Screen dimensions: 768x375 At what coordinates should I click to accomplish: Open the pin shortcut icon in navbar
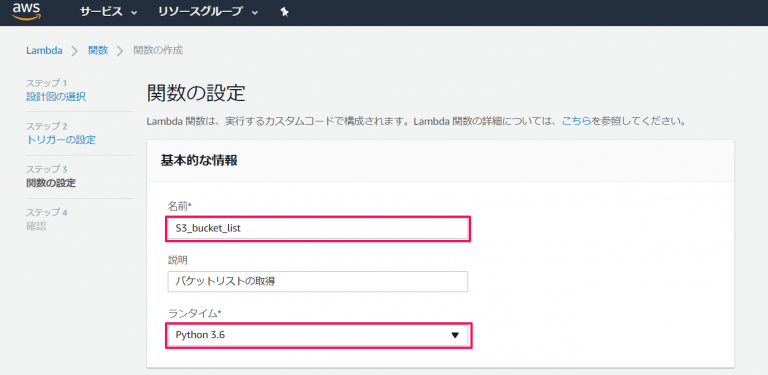(x=284, y=12)
